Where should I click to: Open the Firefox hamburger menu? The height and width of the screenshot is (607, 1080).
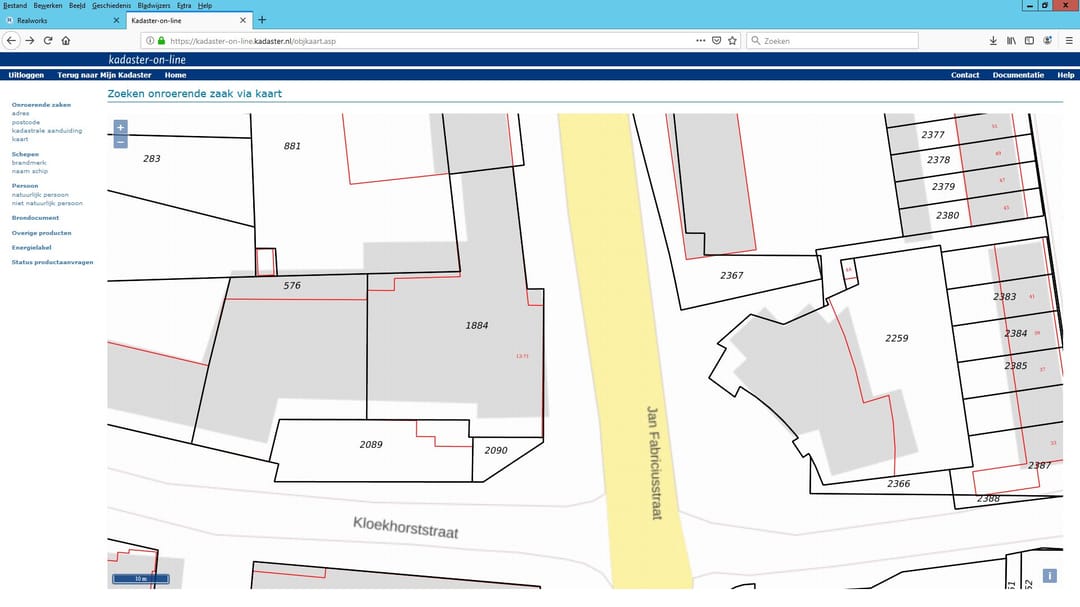pyautogui.click(x=1069, y=41)
